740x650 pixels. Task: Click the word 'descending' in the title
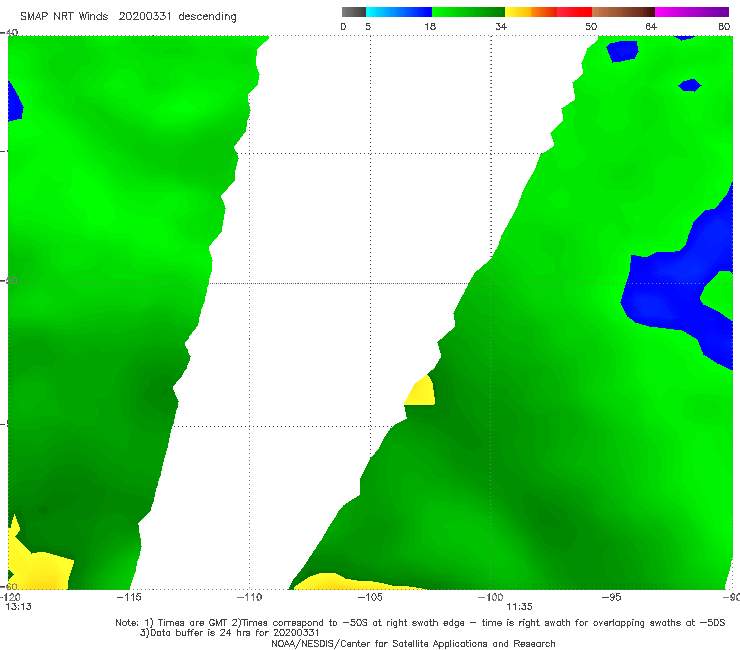pos(207,17)
